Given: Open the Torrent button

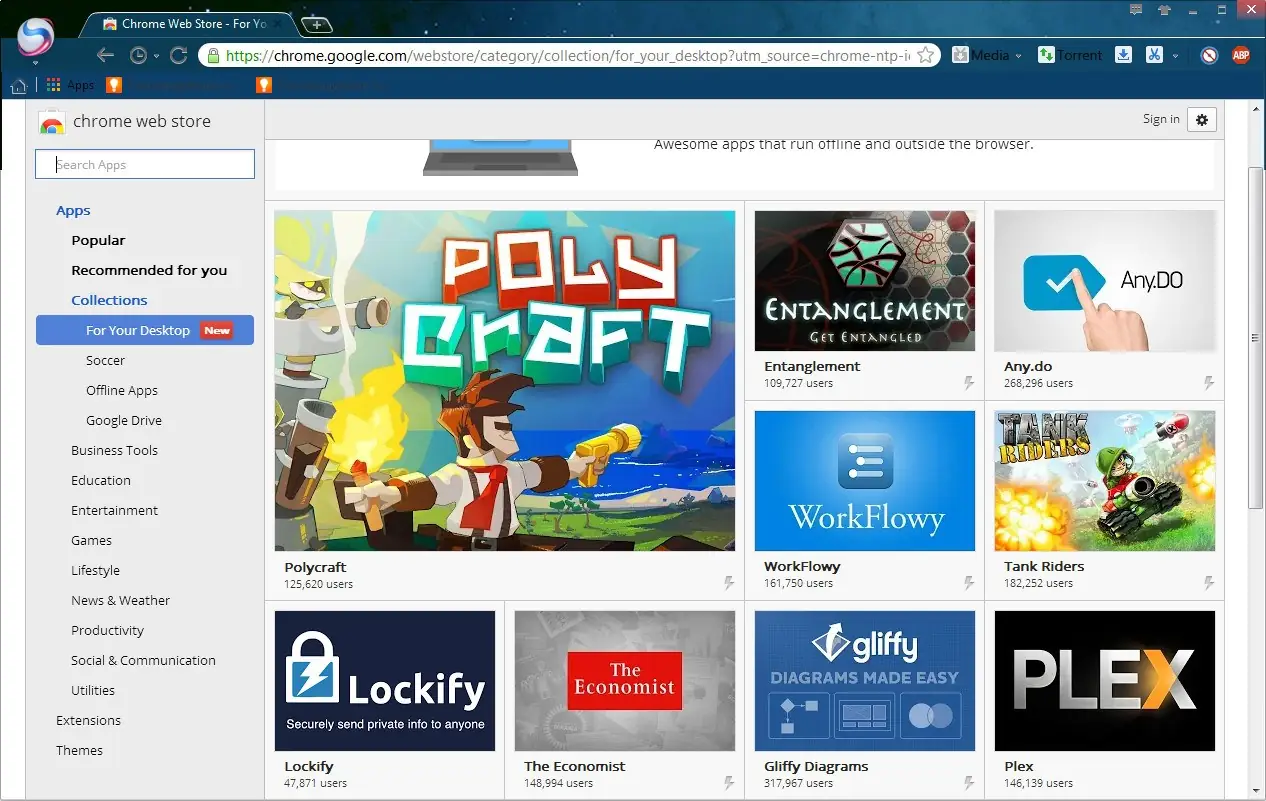Looking at the screenshot, I should 1070,55.
